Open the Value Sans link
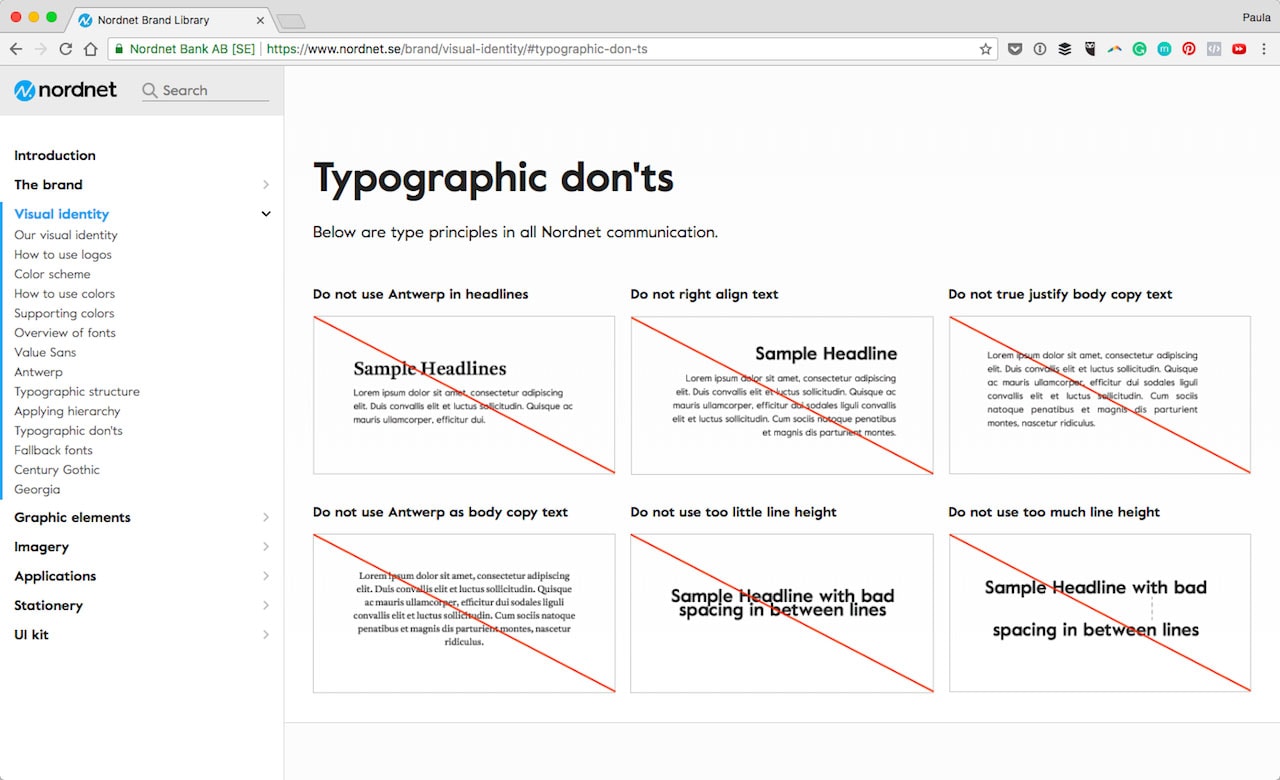1280x780 pixels. (x=45, y=352)
